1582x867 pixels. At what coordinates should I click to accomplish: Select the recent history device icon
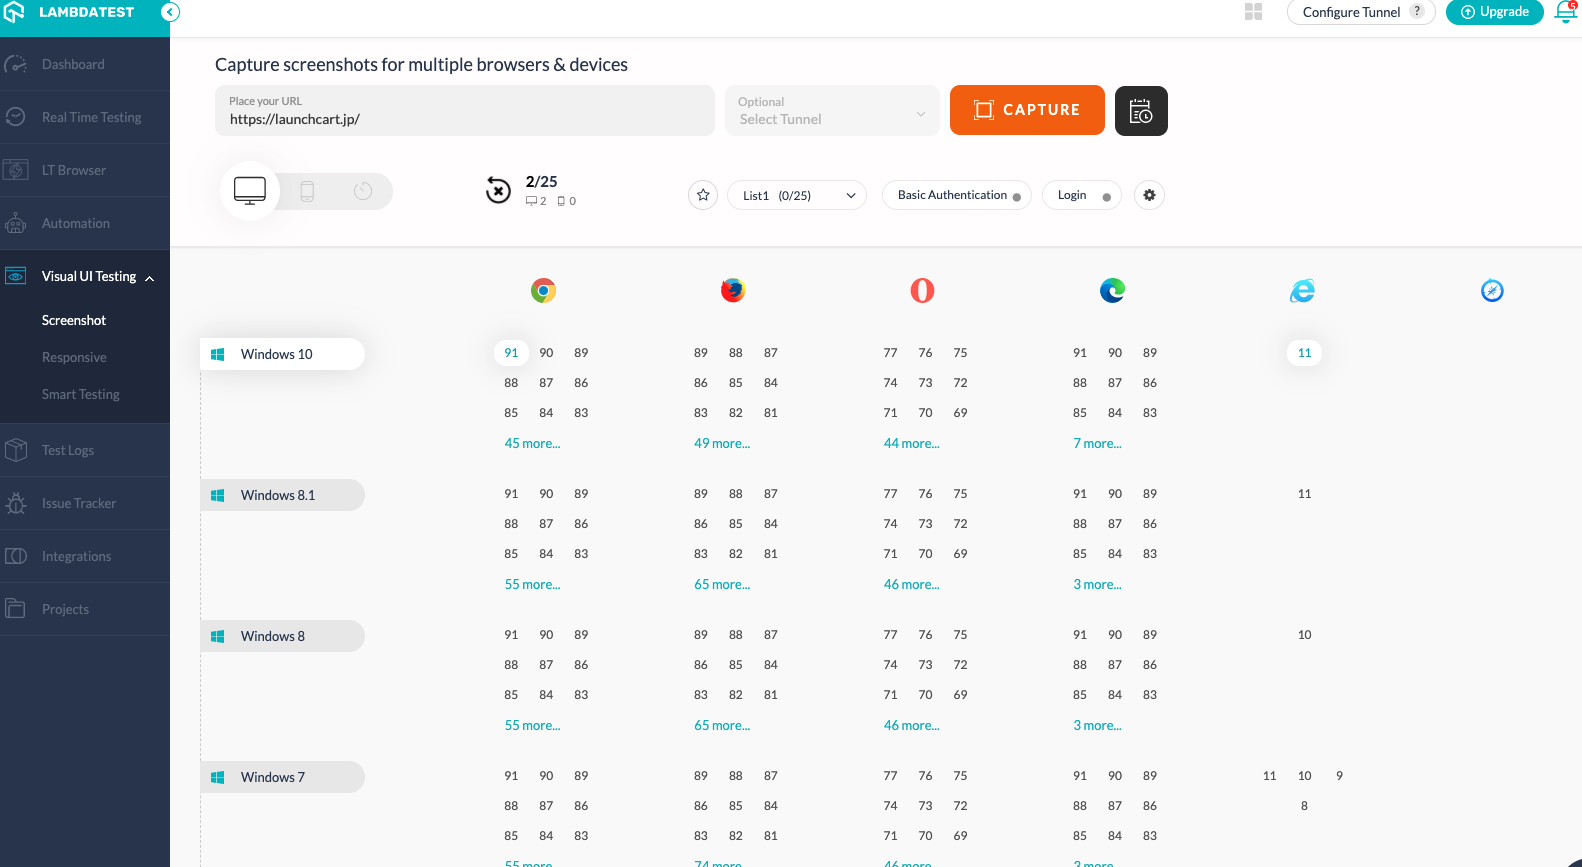tap(363, 191)
